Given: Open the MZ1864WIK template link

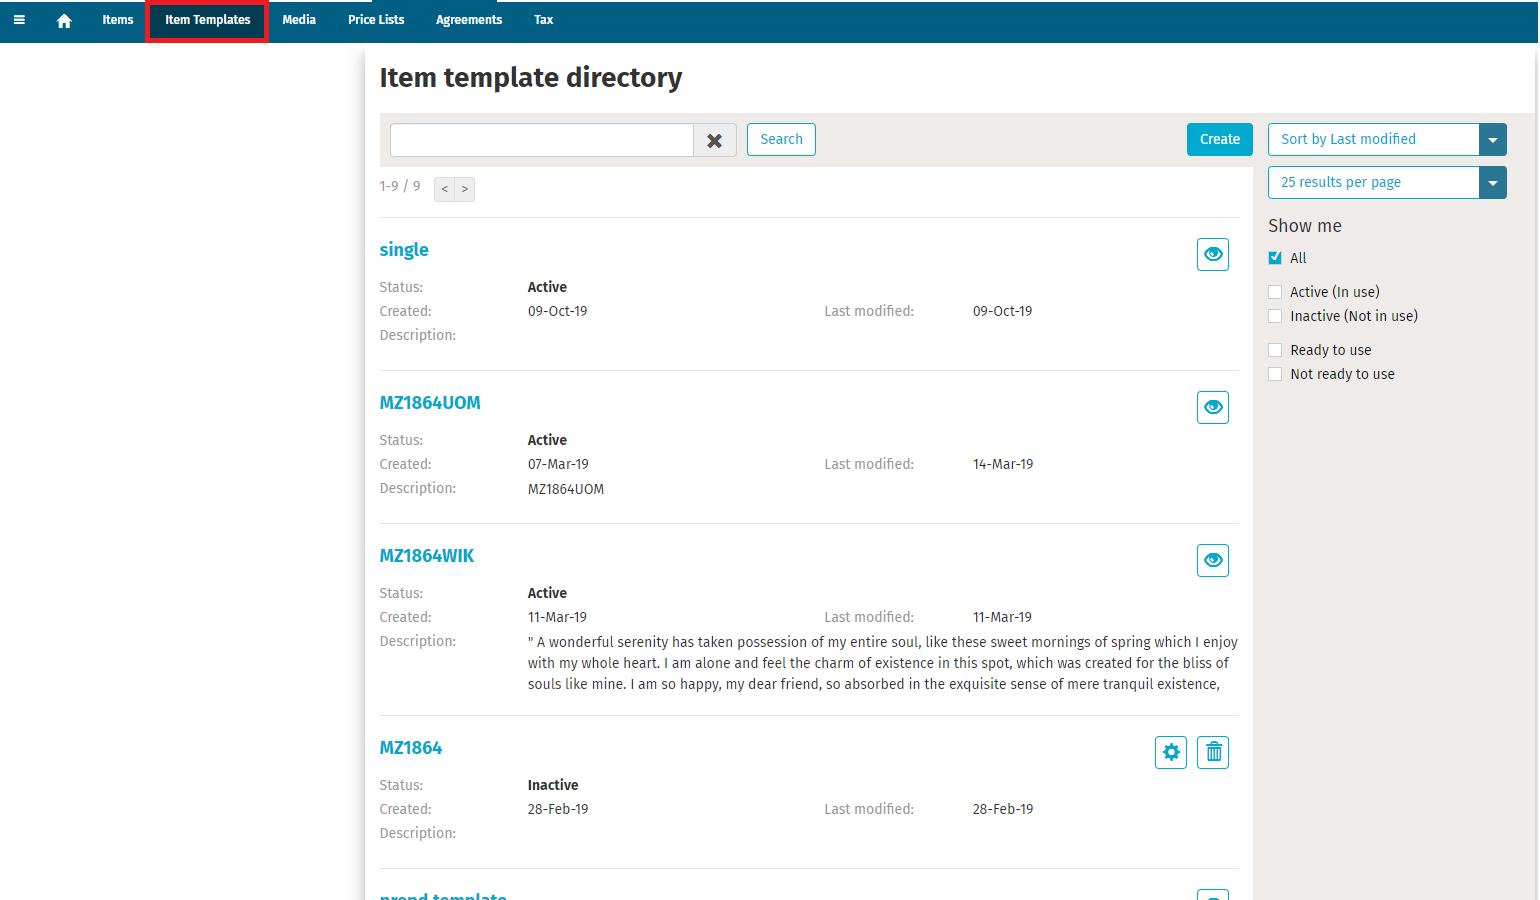Looking at the screenshot, I should click(426, 556).
